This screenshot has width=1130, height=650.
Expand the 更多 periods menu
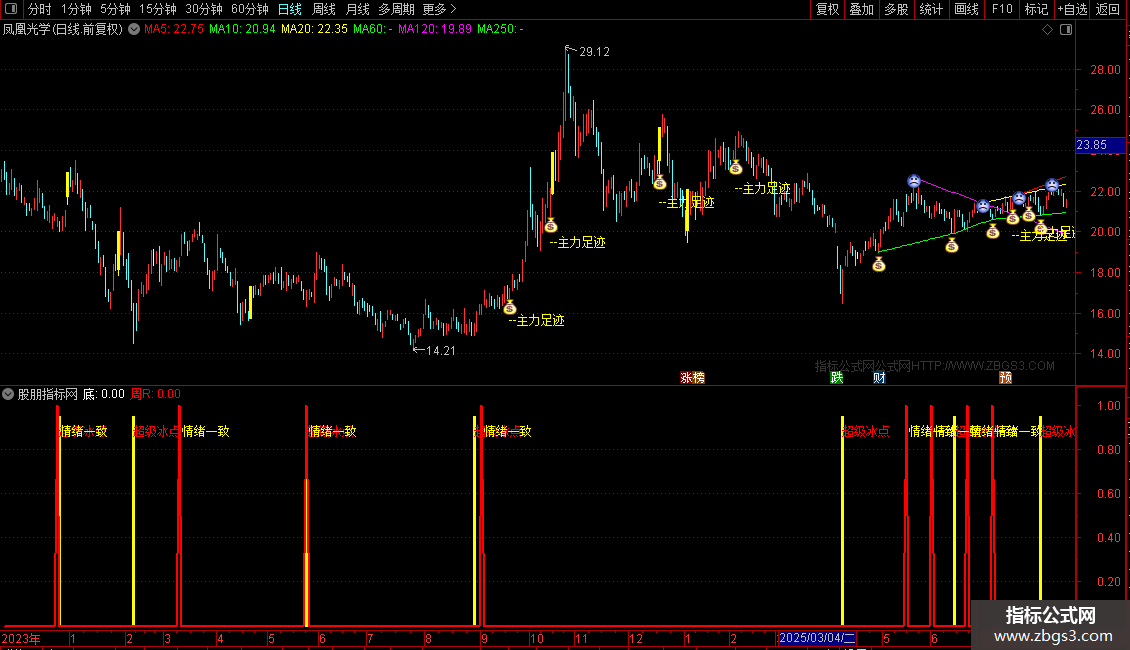coord(440,9)
